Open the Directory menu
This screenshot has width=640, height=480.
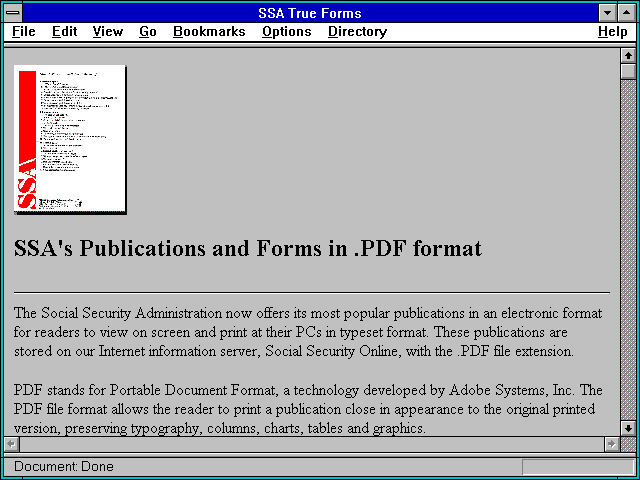pos(358,32)
